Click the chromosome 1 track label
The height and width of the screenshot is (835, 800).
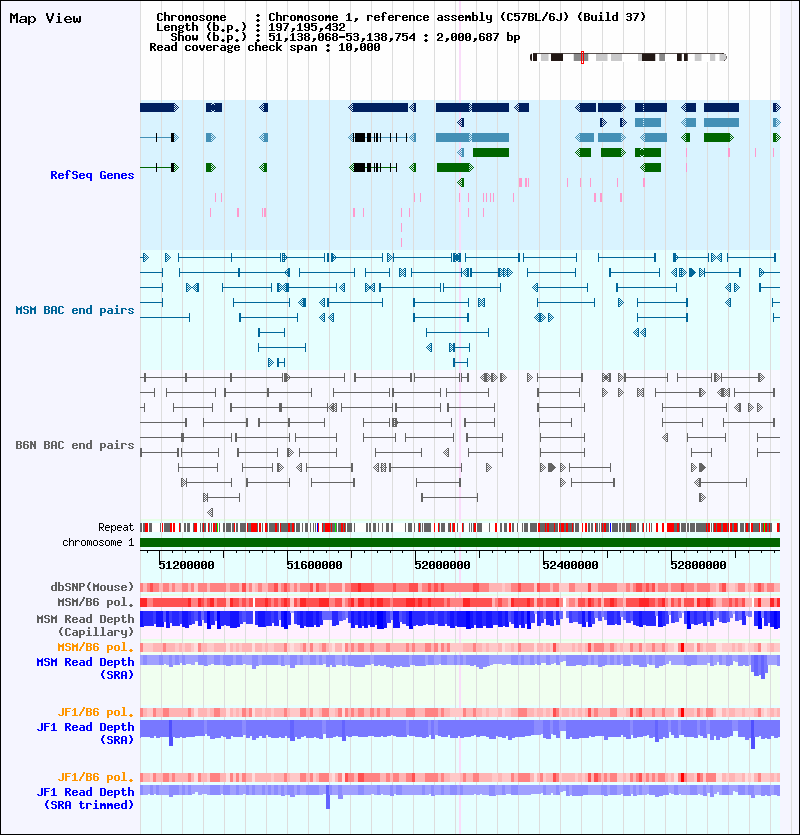pos(98,542)
